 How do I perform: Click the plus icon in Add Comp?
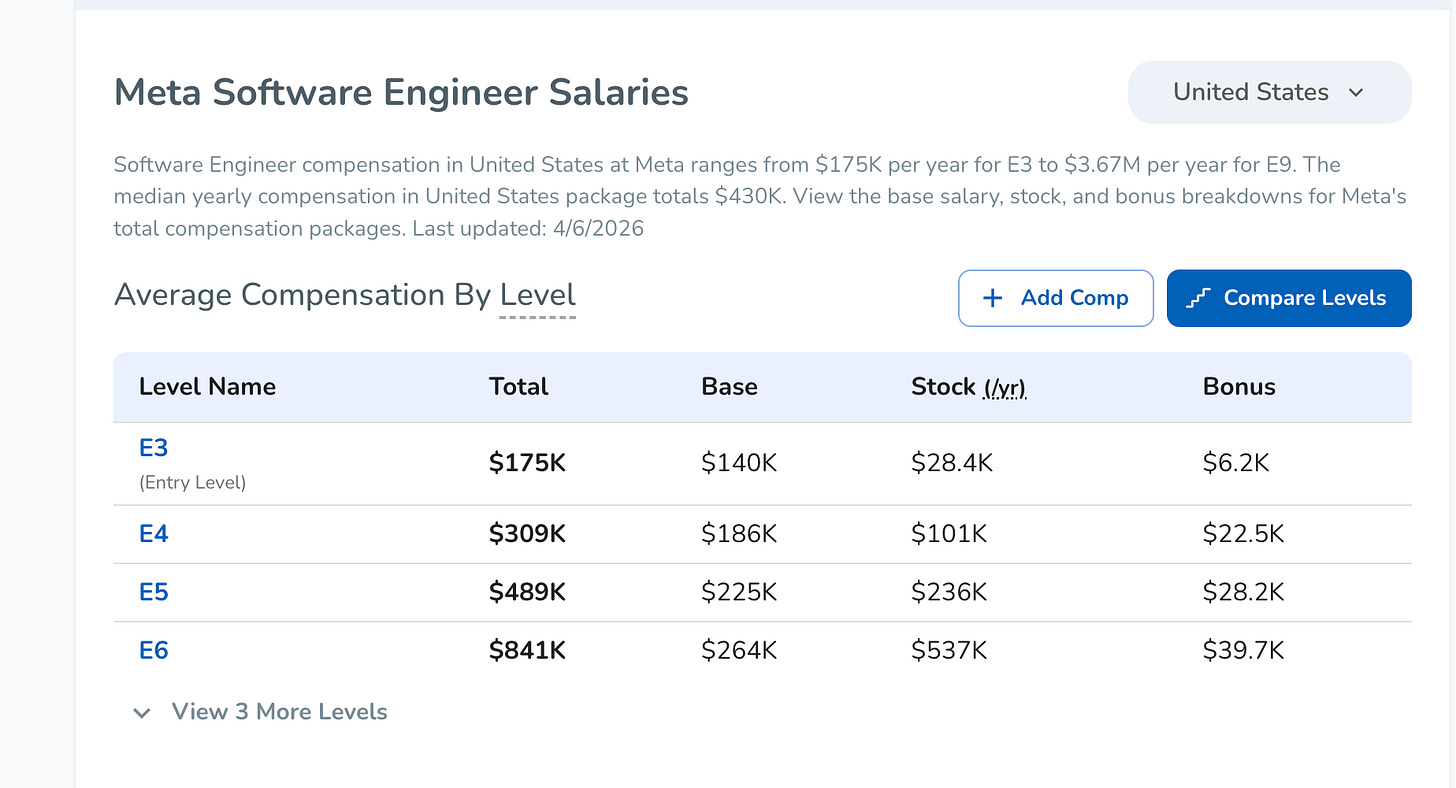point(992,298)
